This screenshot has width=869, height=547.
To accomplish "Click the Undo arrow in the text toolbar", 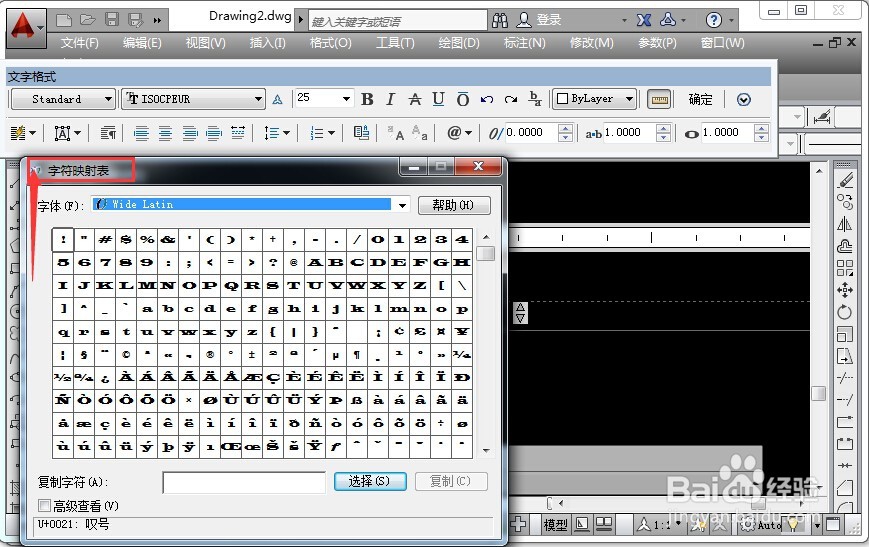I will (x=487, y=99).
